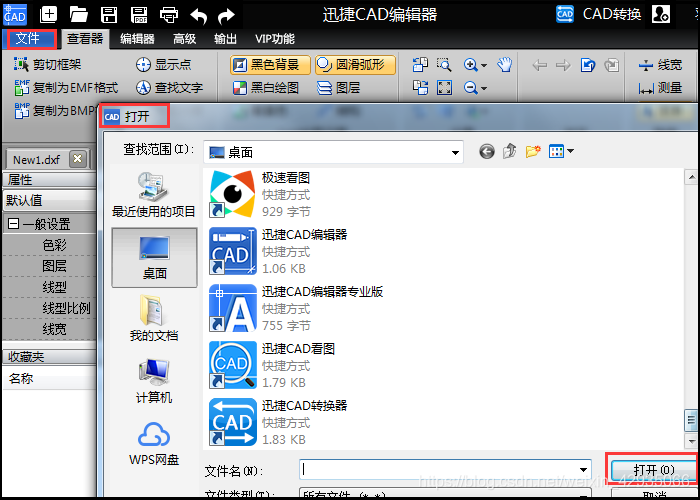The height and width of the screenshot is (500, 700).
Task: Toggle the 圆滑弧形 smooth arcs option
Action: pyautogui.click(x=355, y=65)
